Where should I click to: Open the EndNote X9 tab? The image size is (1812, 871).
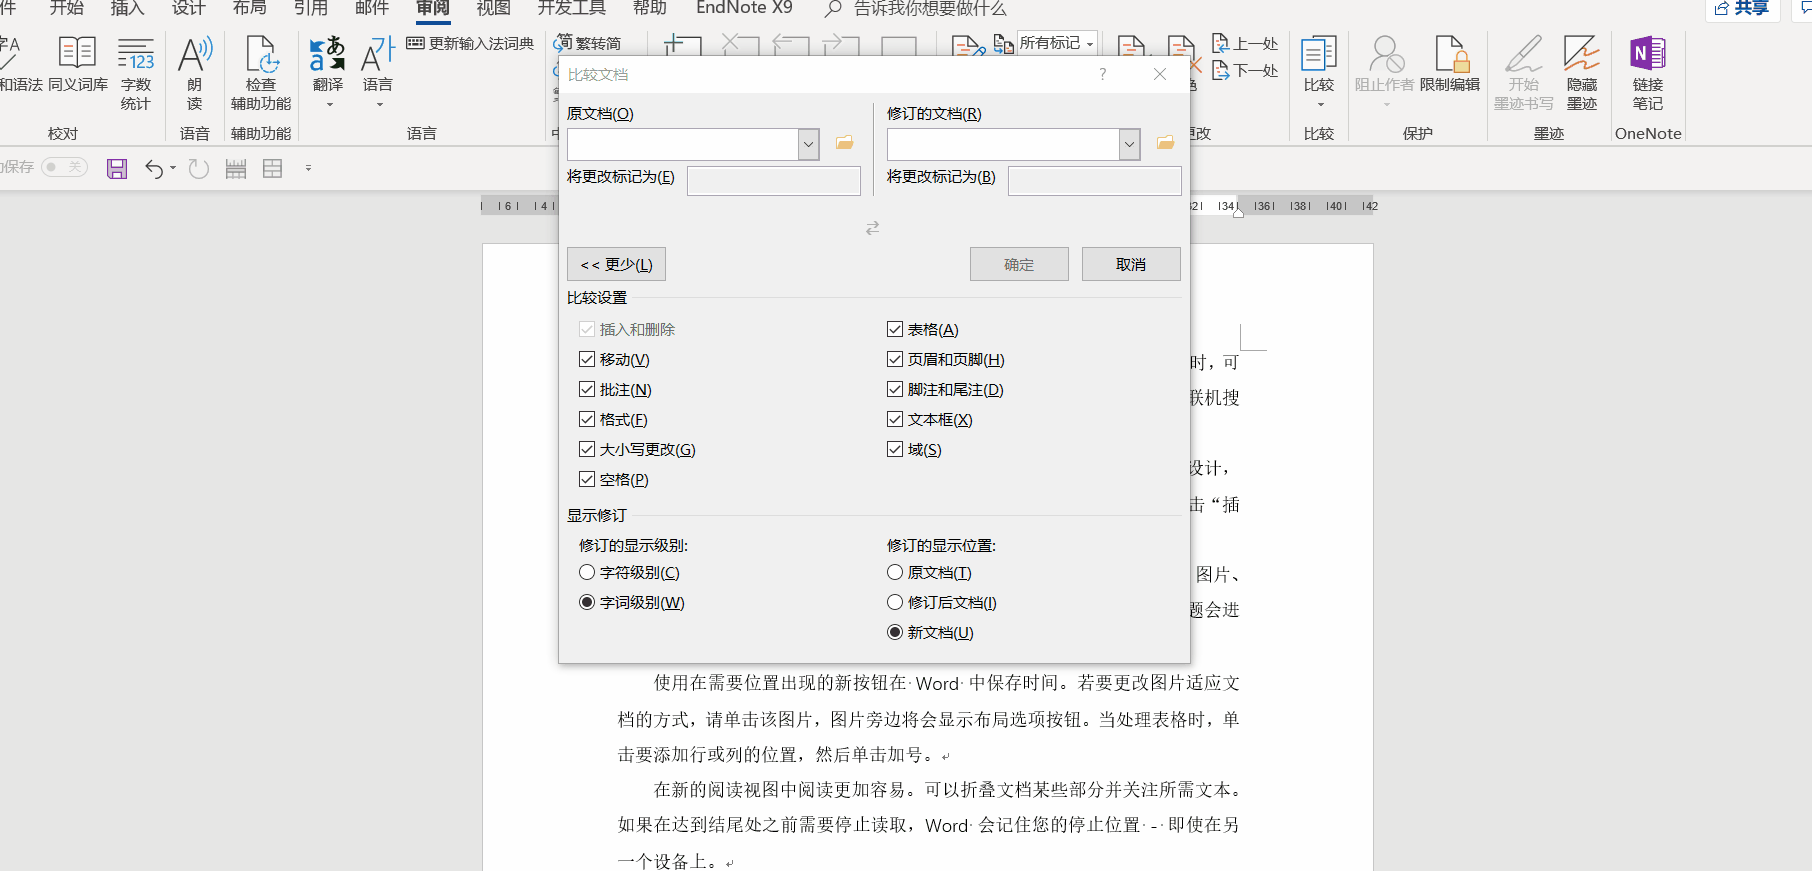point(744,9)
